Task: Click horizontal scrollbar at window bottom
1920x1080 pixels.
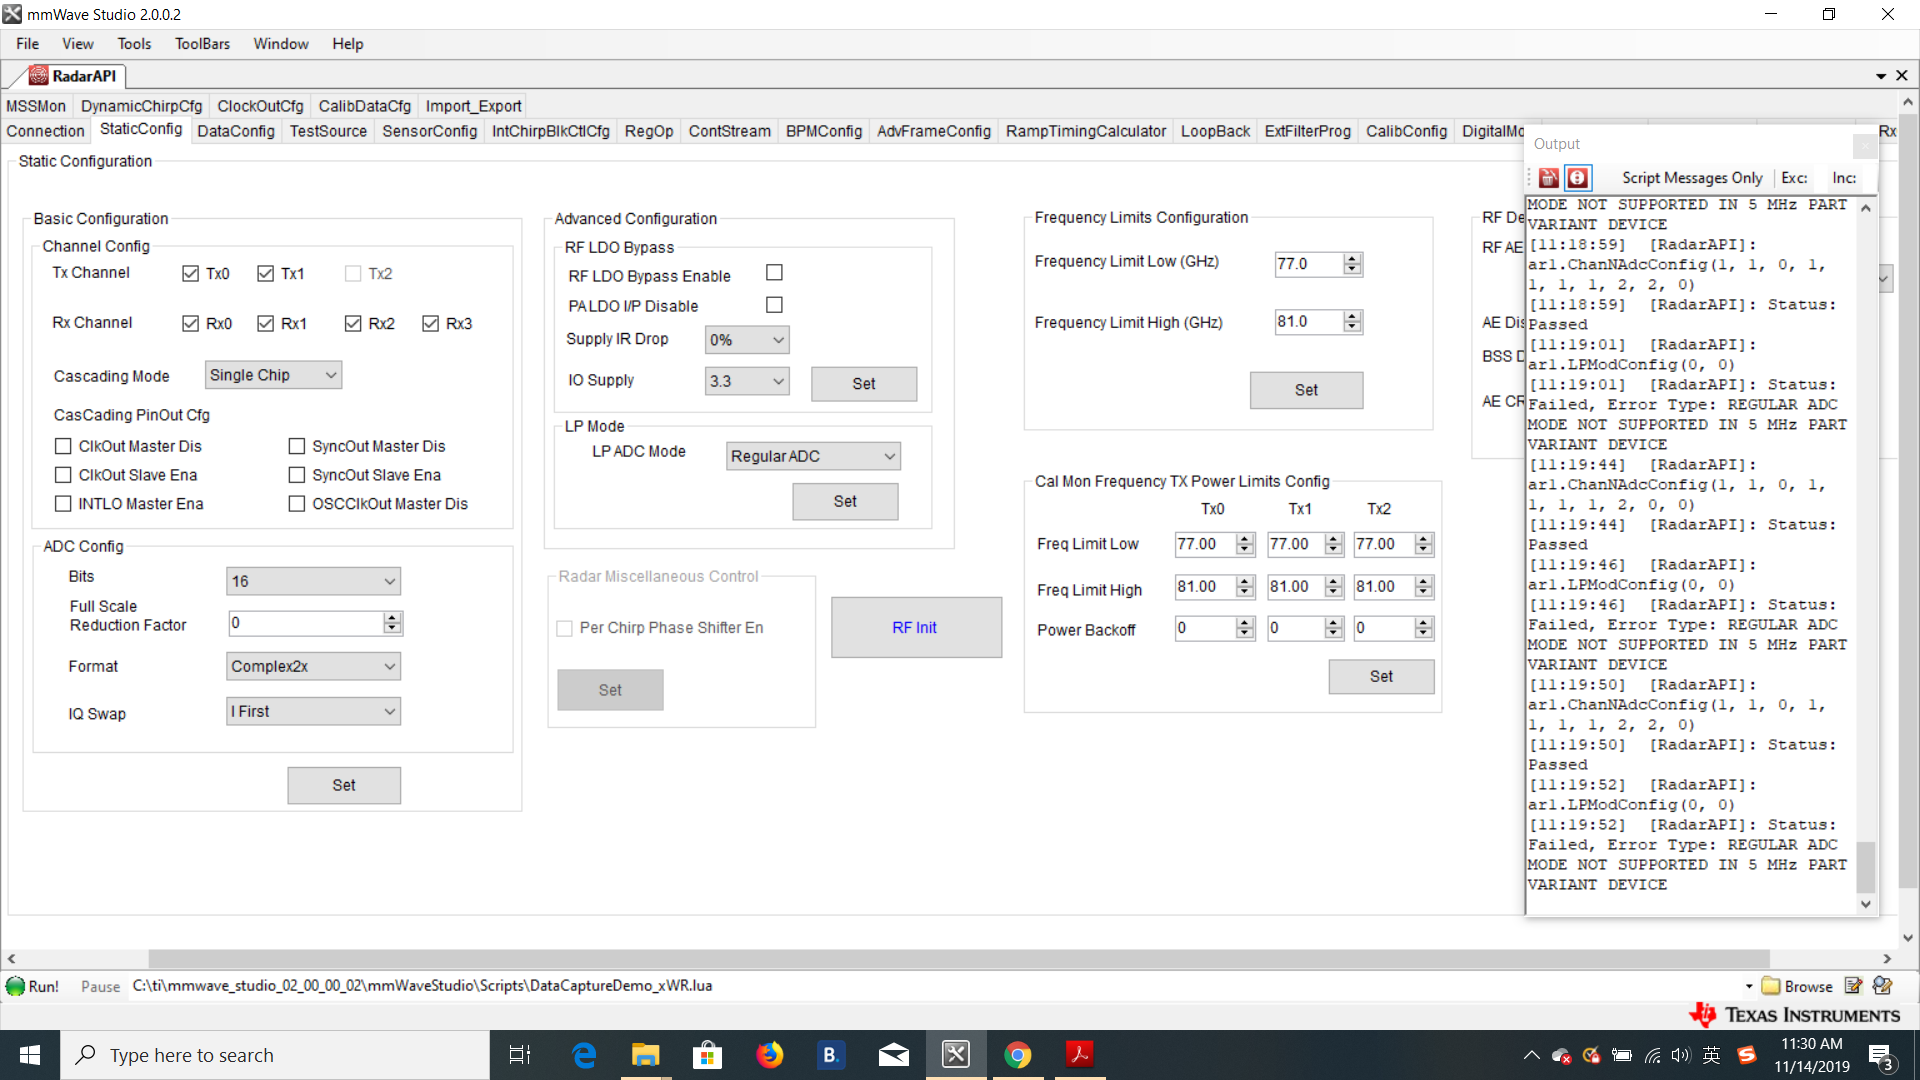Action: point(958,958)
